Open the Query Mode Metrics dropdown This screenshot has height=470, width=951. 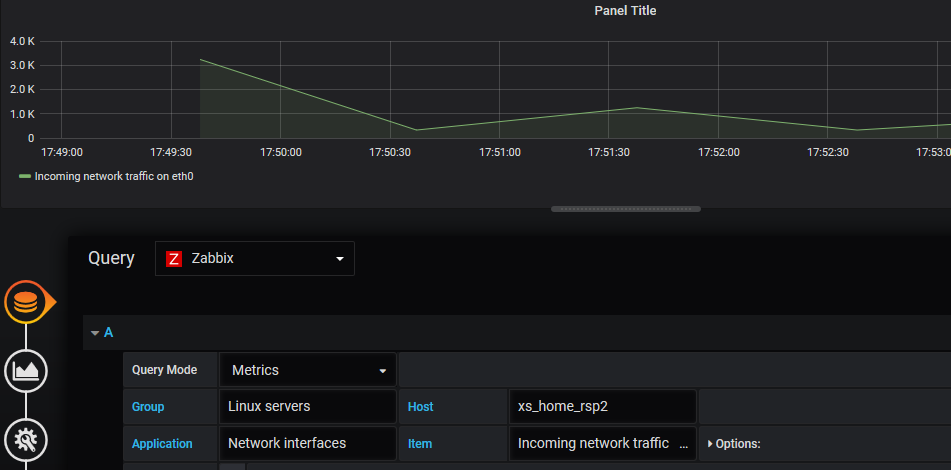[x=308, y=370]
